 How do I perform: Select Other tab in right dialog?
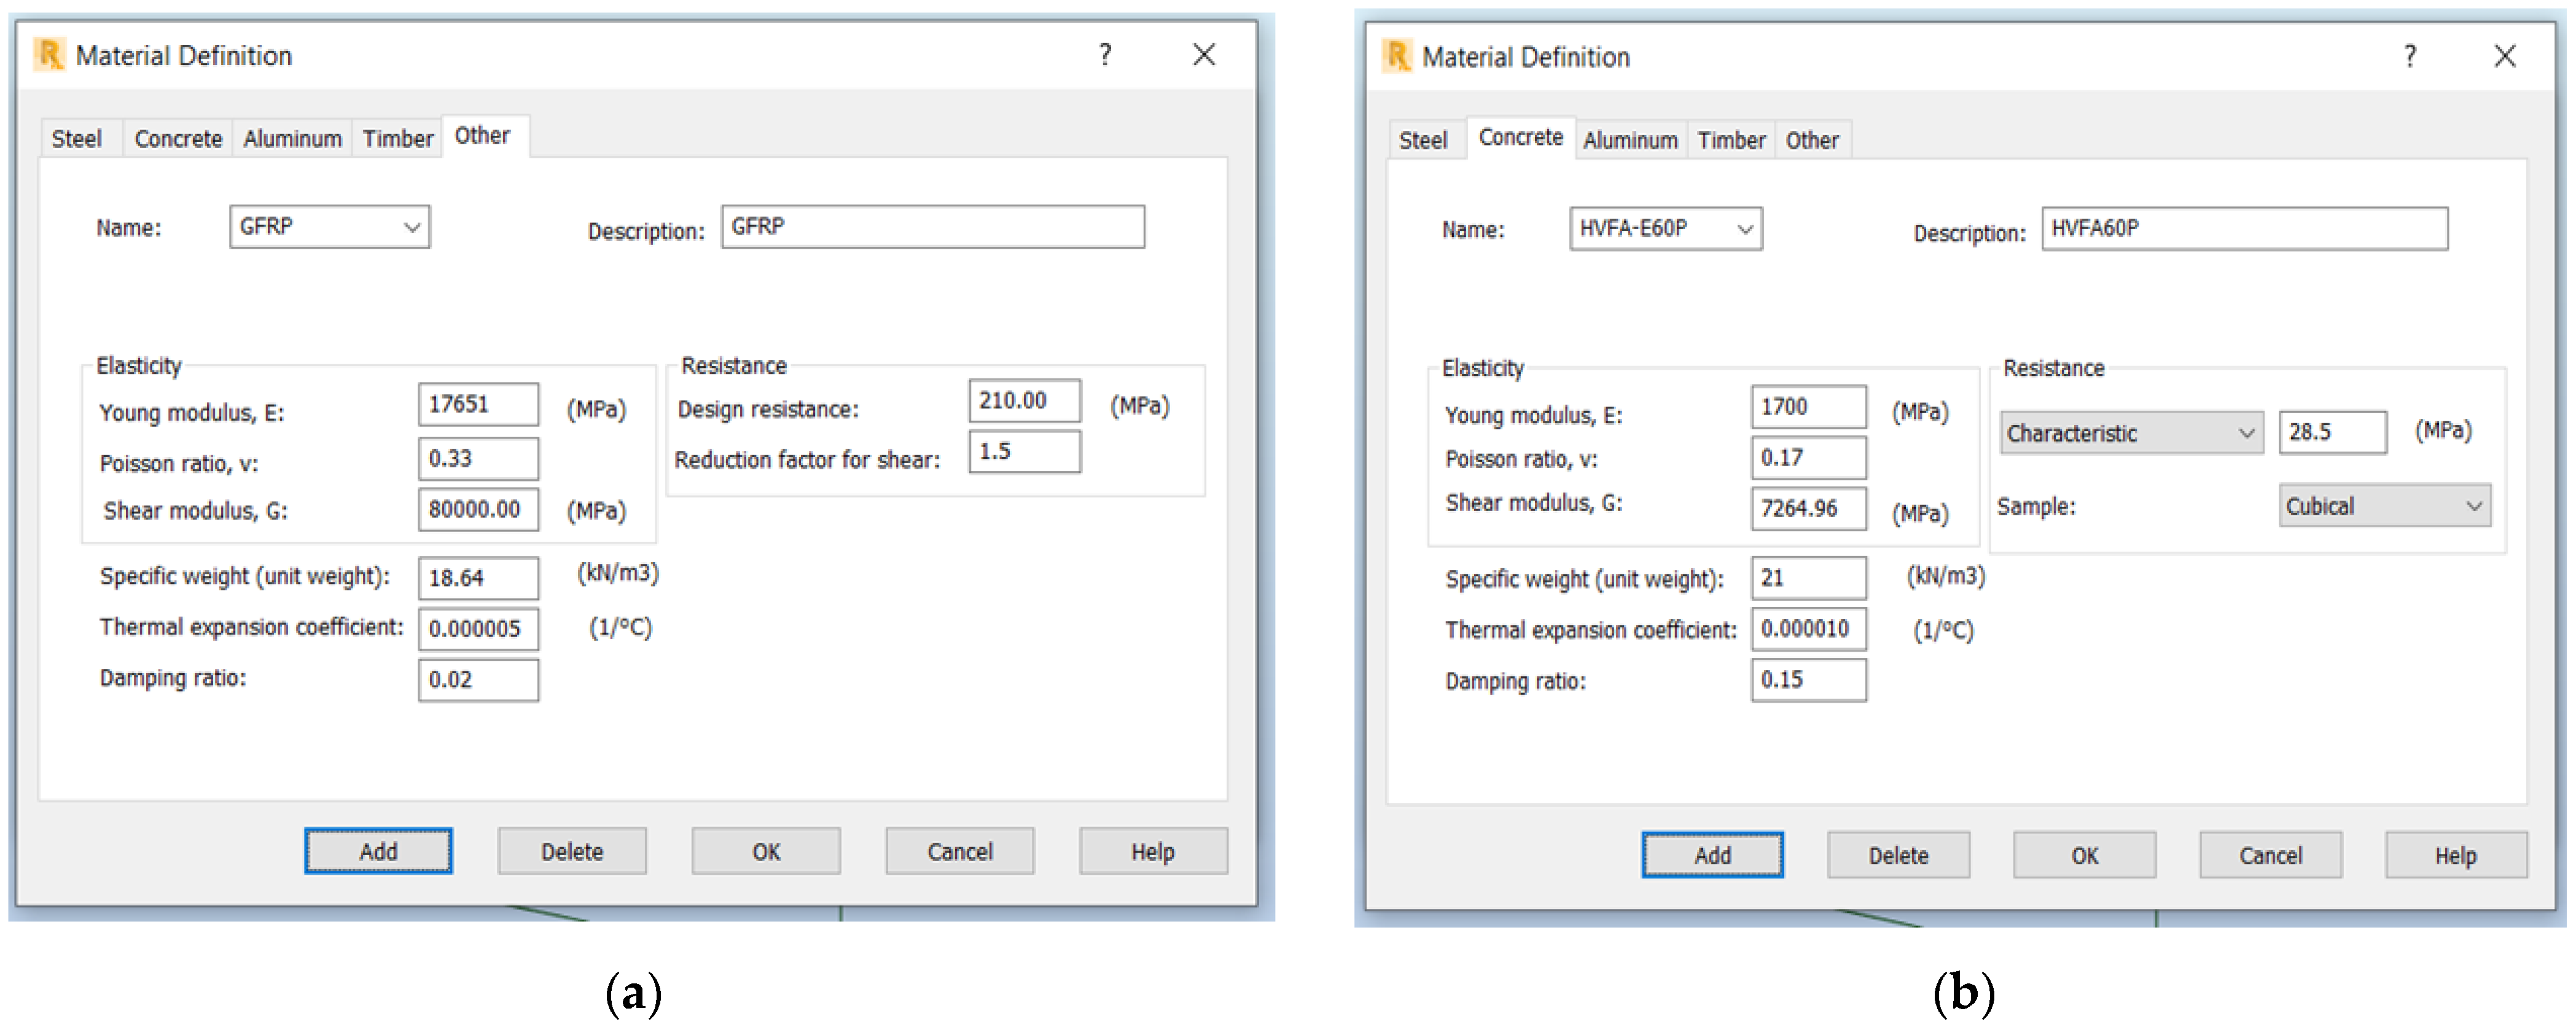[x=1812, y=141]
